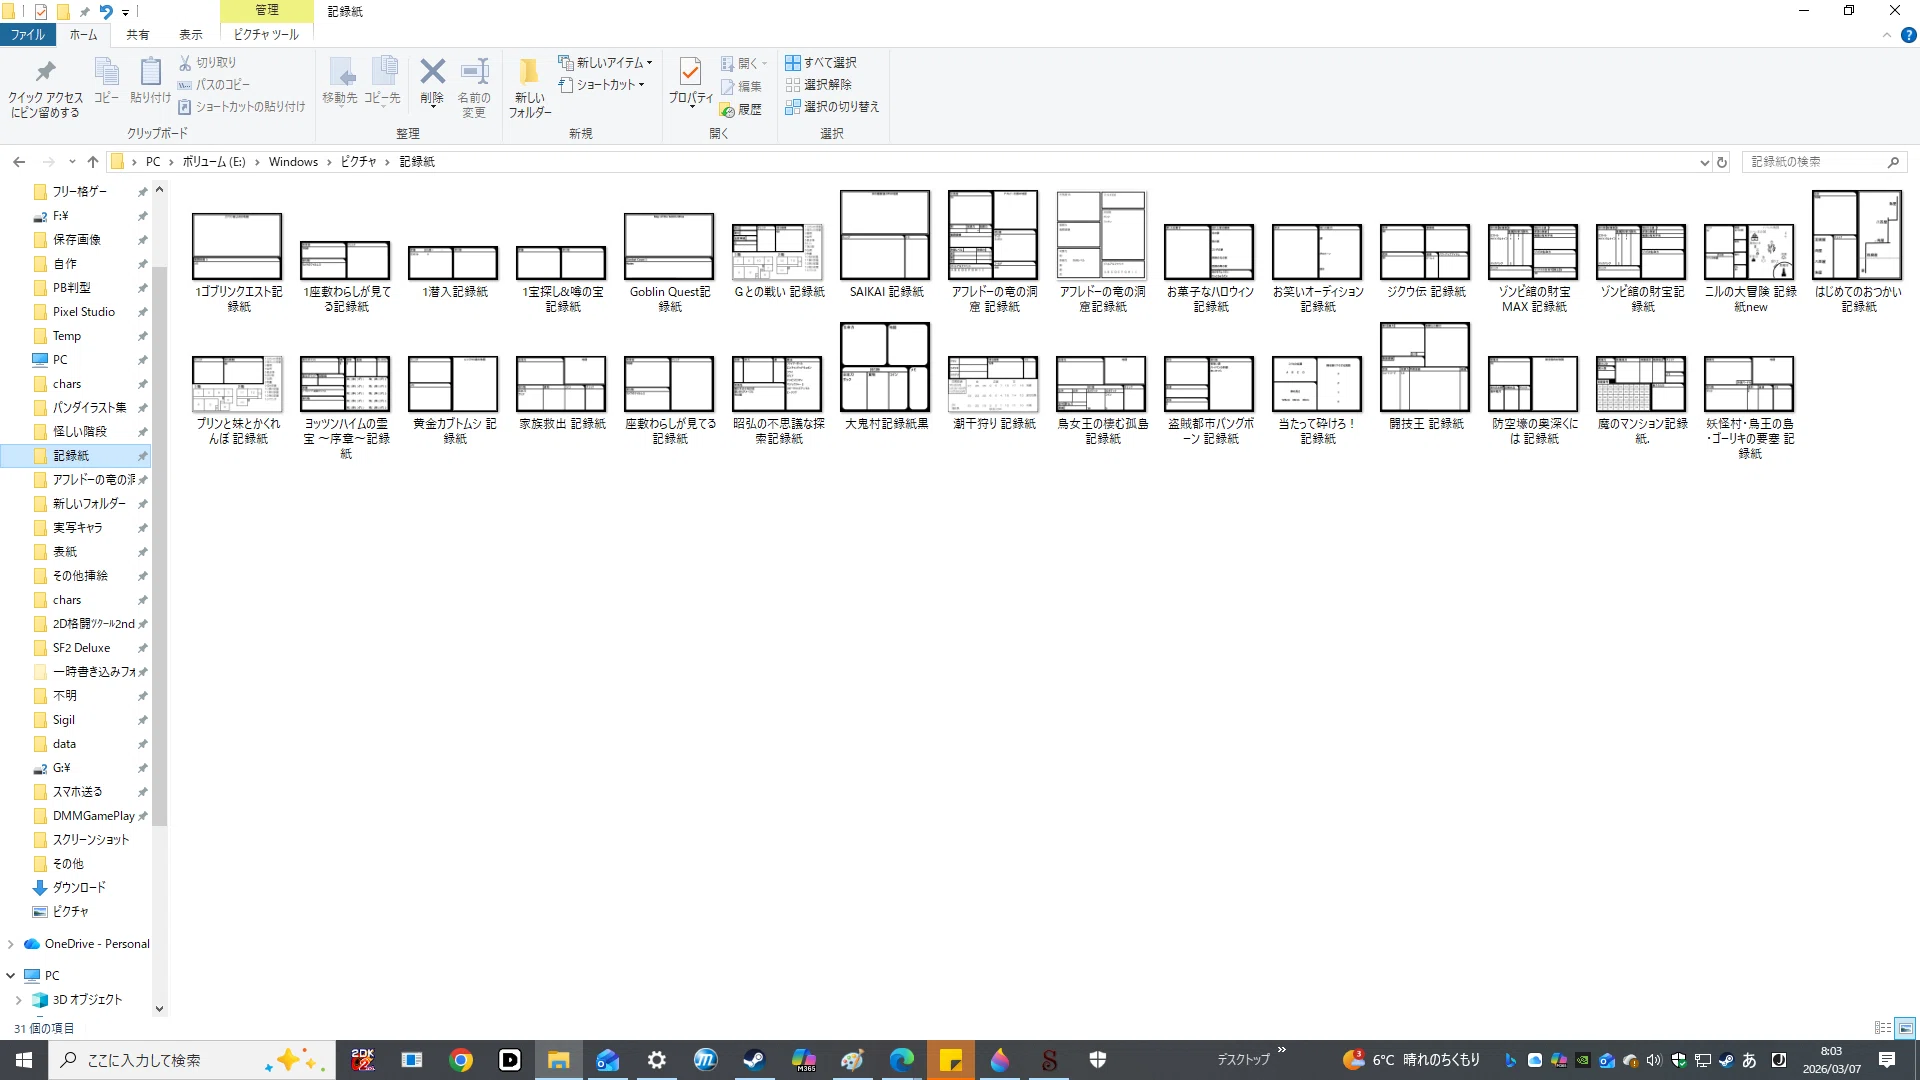Open Steam from the taskbar
This screenshot has width=1920, height=1080.
point(754,1060)
